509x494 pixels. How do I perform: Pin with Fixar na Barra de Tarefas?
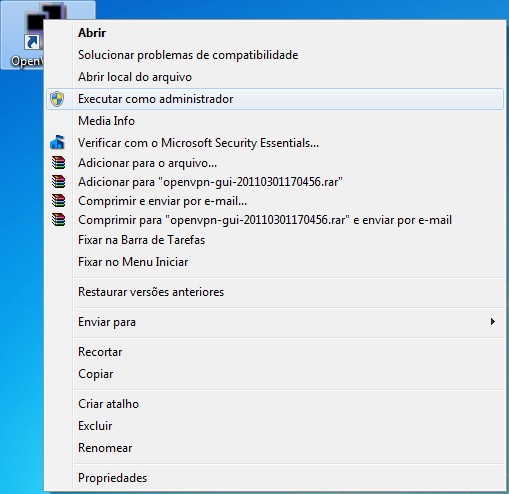pyautogui.click(x=275, y=240)
